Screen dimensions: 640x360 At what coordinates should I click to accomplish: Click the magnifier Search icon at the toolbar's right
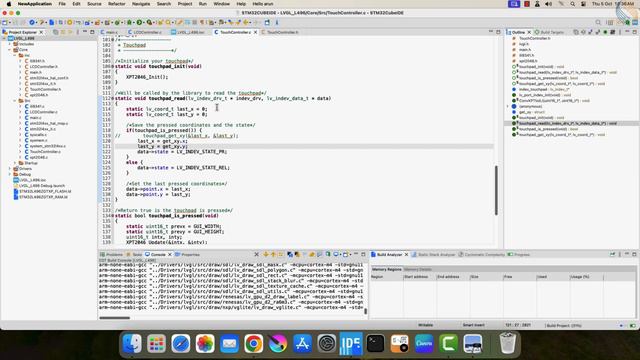(x=598, y=22)
